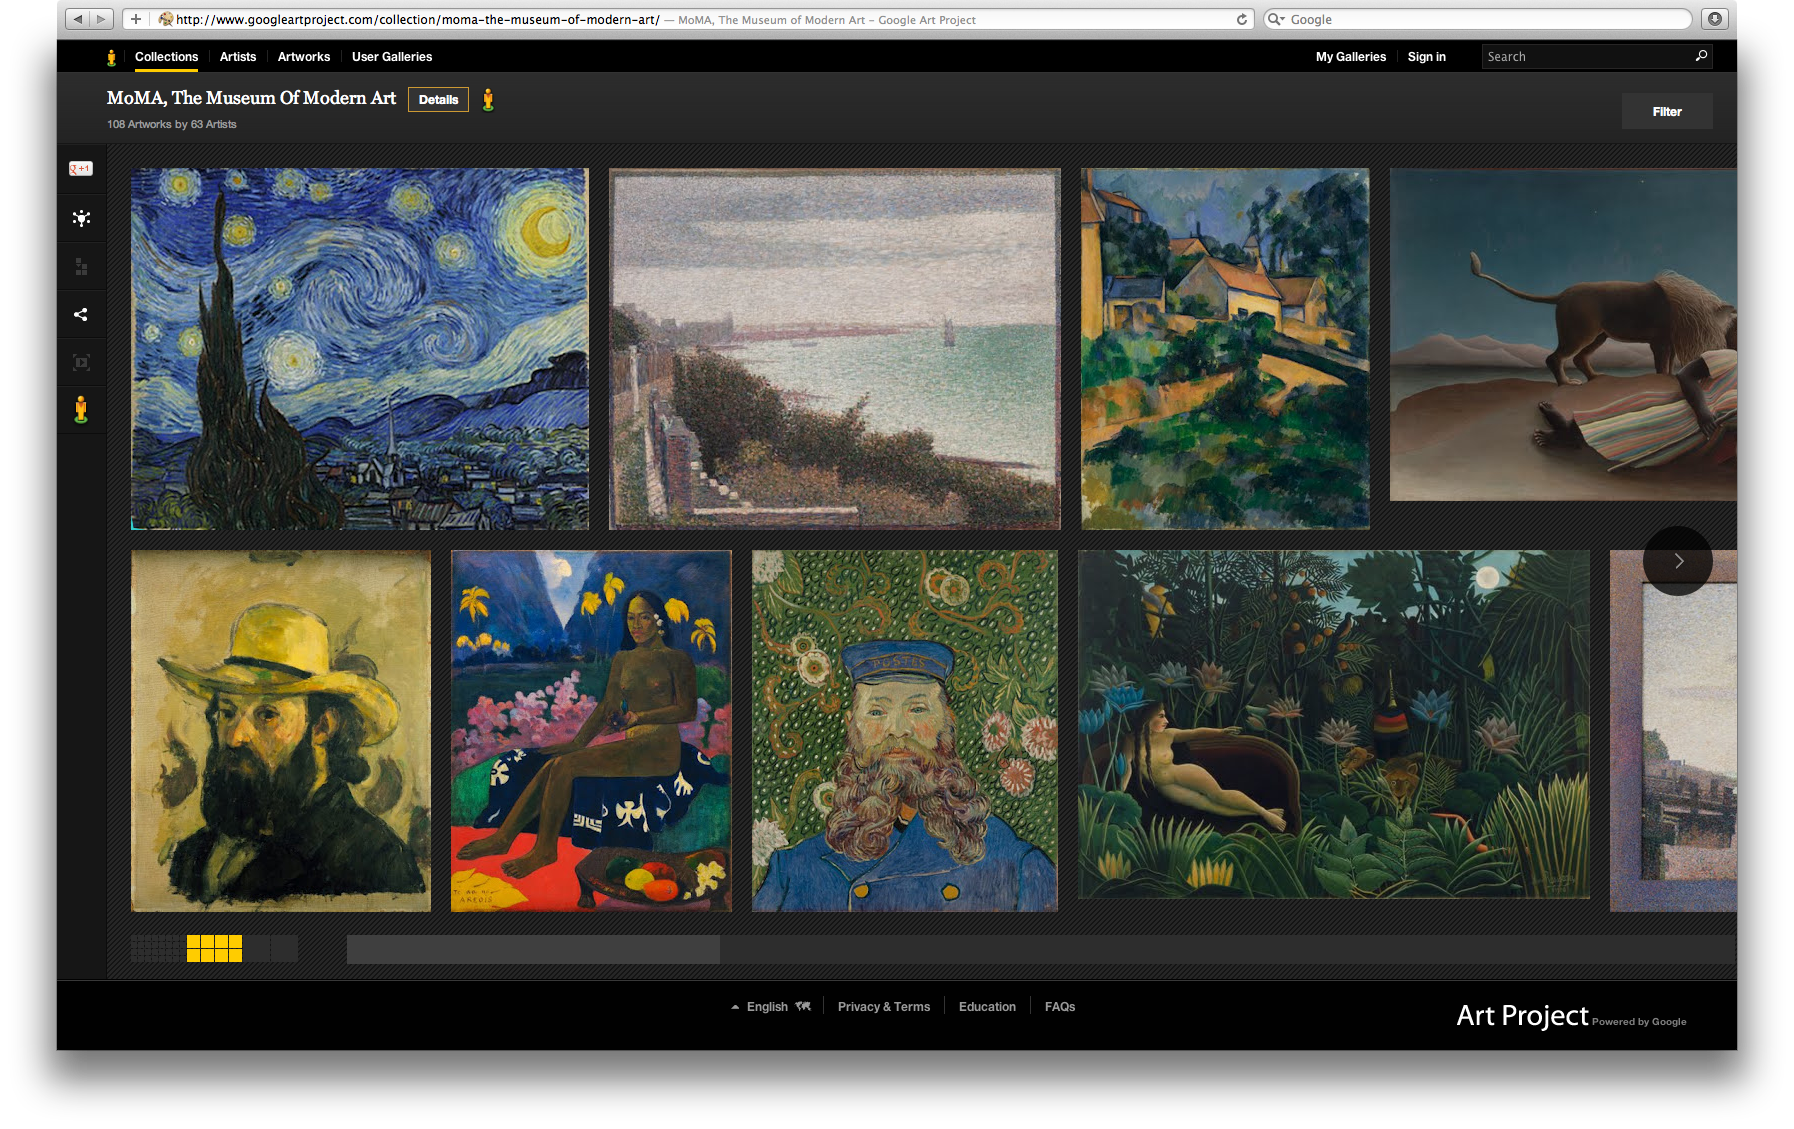Viewport: 1794px width, 1129px height.
Task: Click the Art Project home logo icon
Action: click(110, 57)
